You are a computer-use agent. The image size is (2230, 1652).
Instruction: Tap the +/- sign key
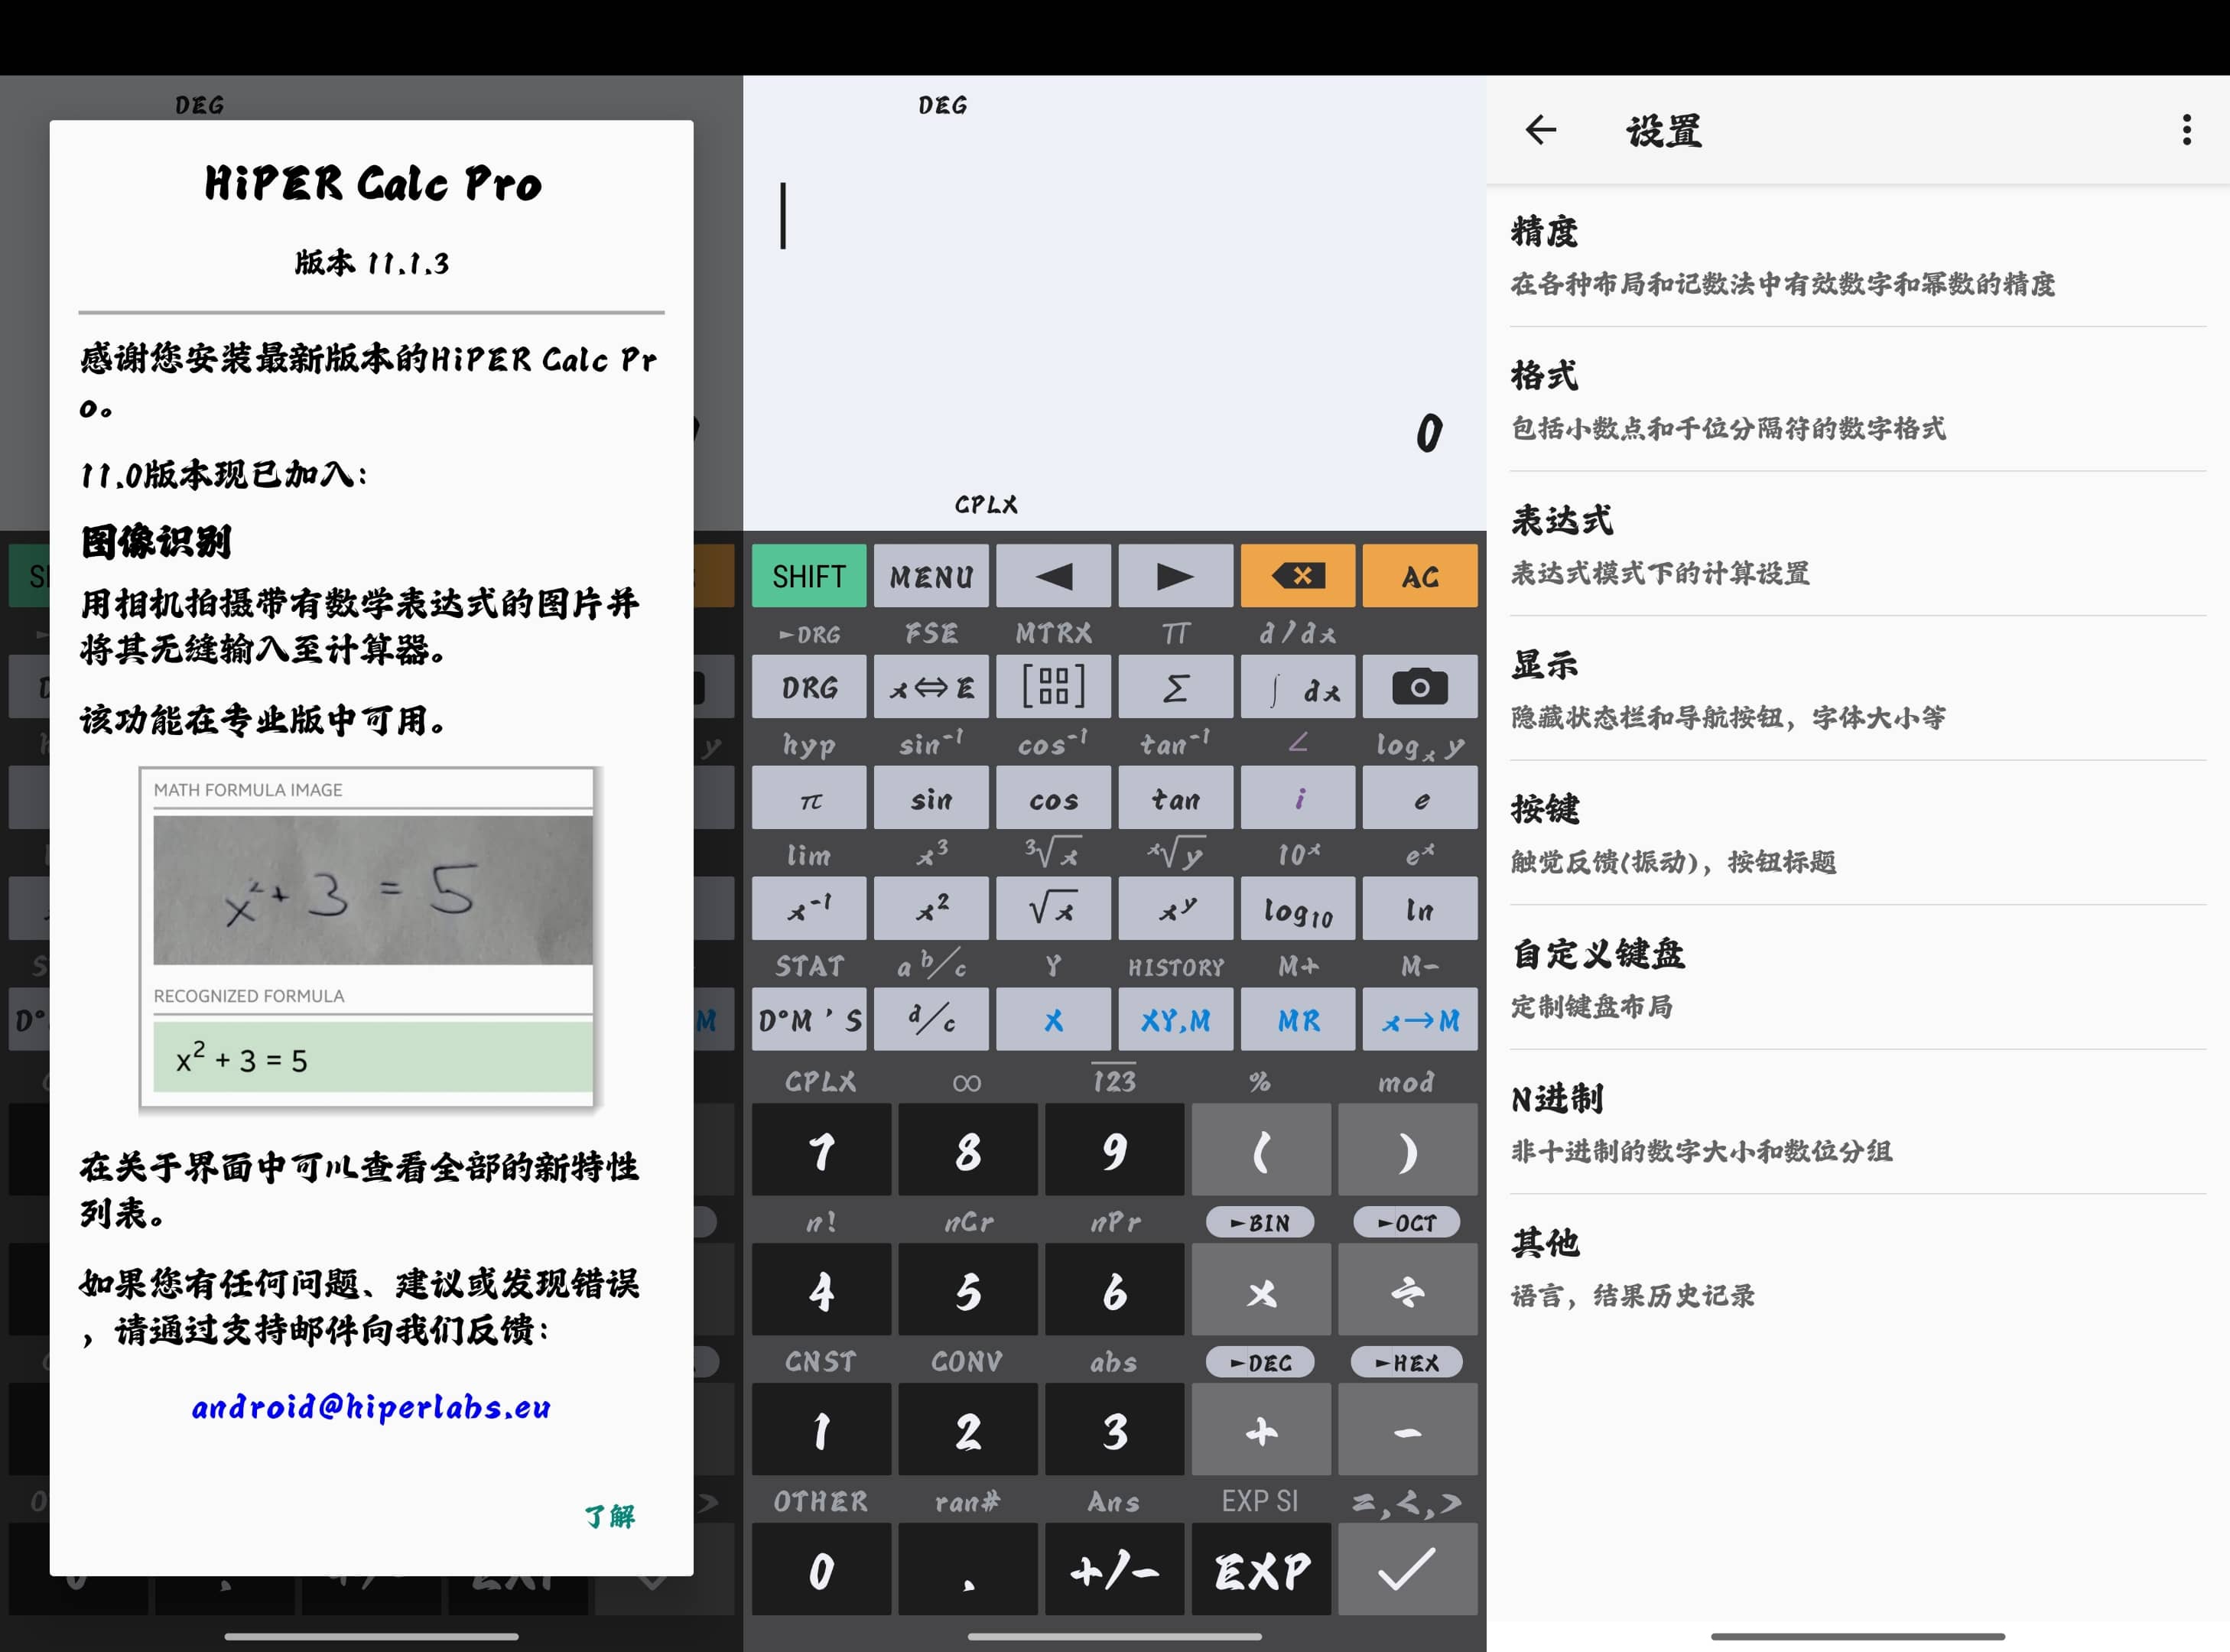(1114, 1570)
